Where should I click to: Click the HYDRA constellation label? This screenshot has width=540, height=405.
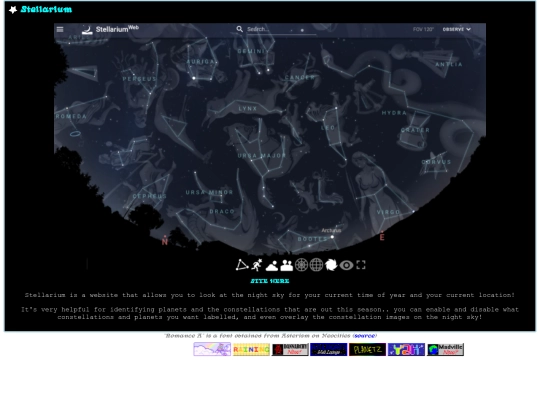(394, 113)
